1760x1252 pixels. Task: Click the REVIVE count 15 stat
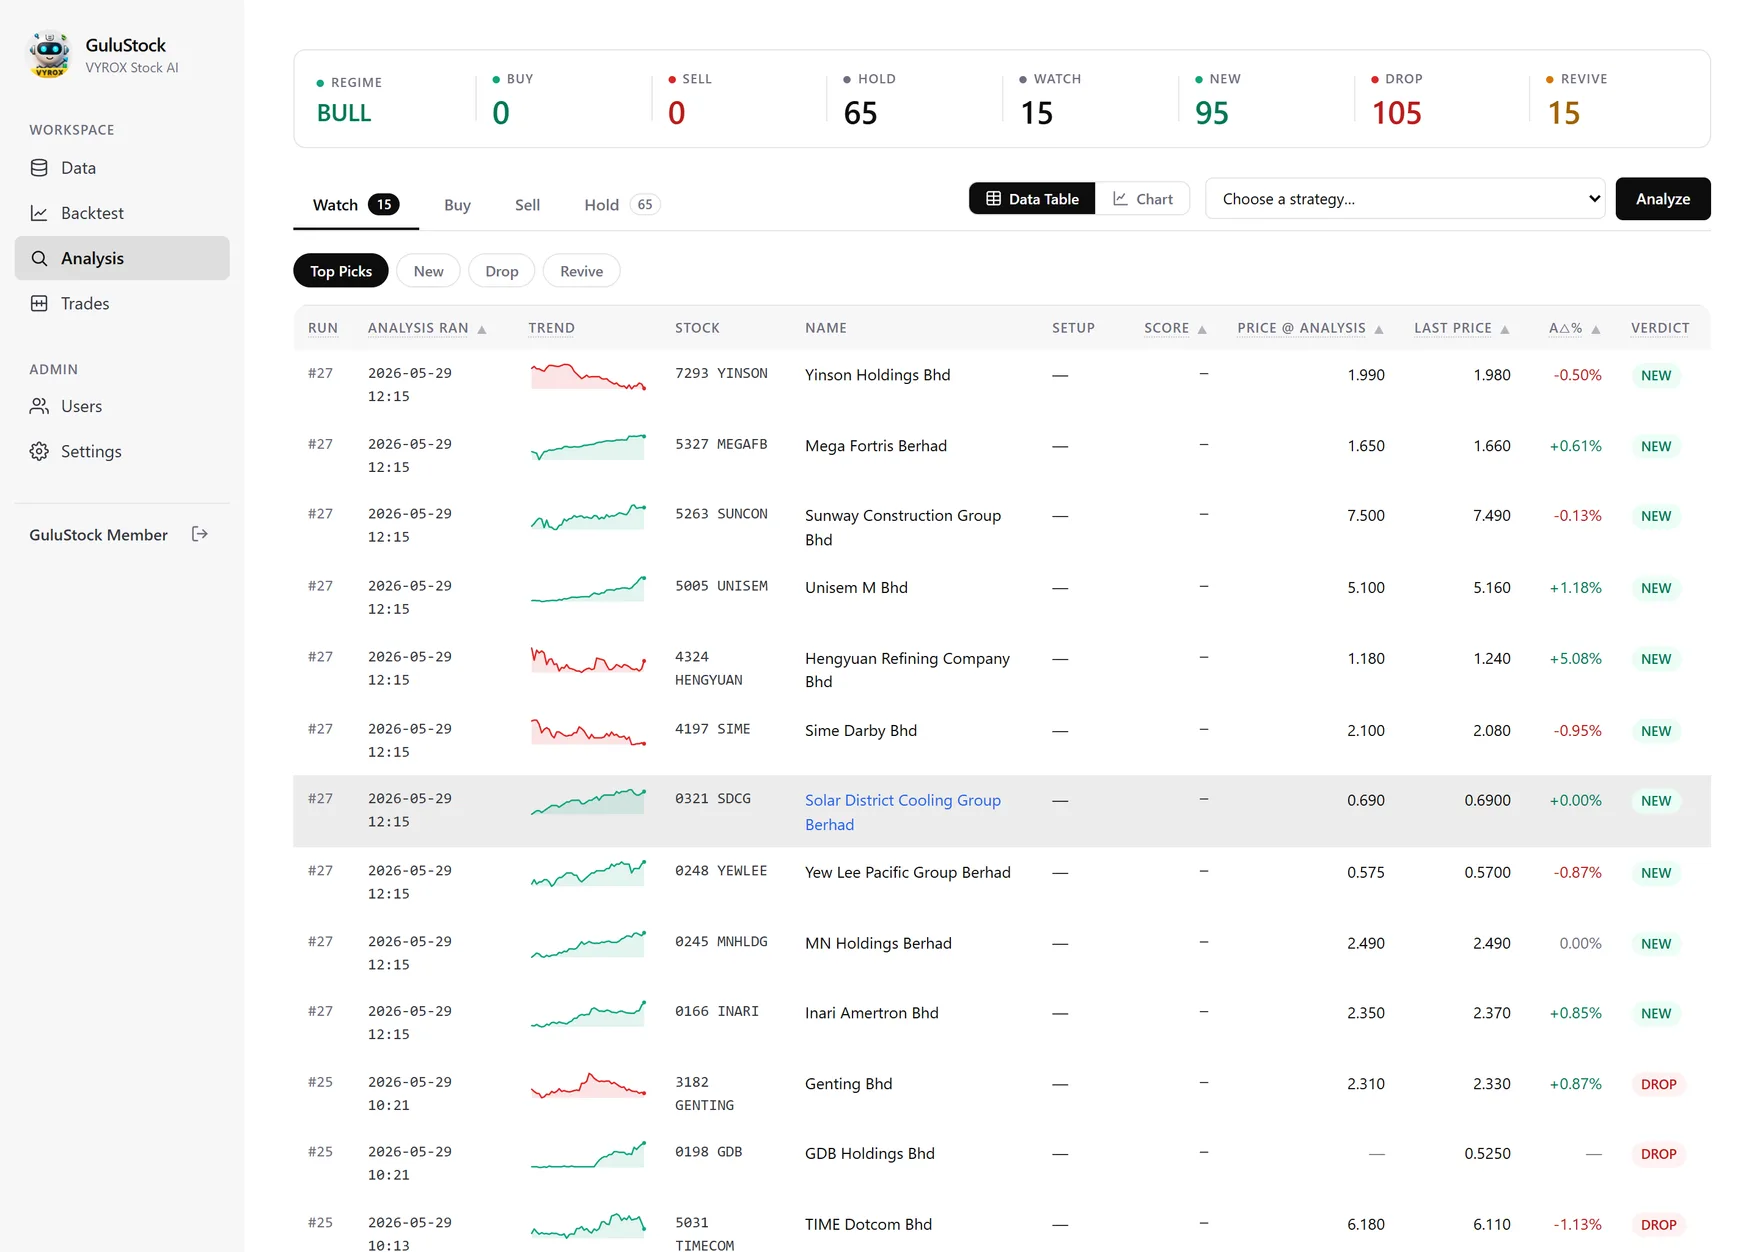click(x=1563, y=113)
